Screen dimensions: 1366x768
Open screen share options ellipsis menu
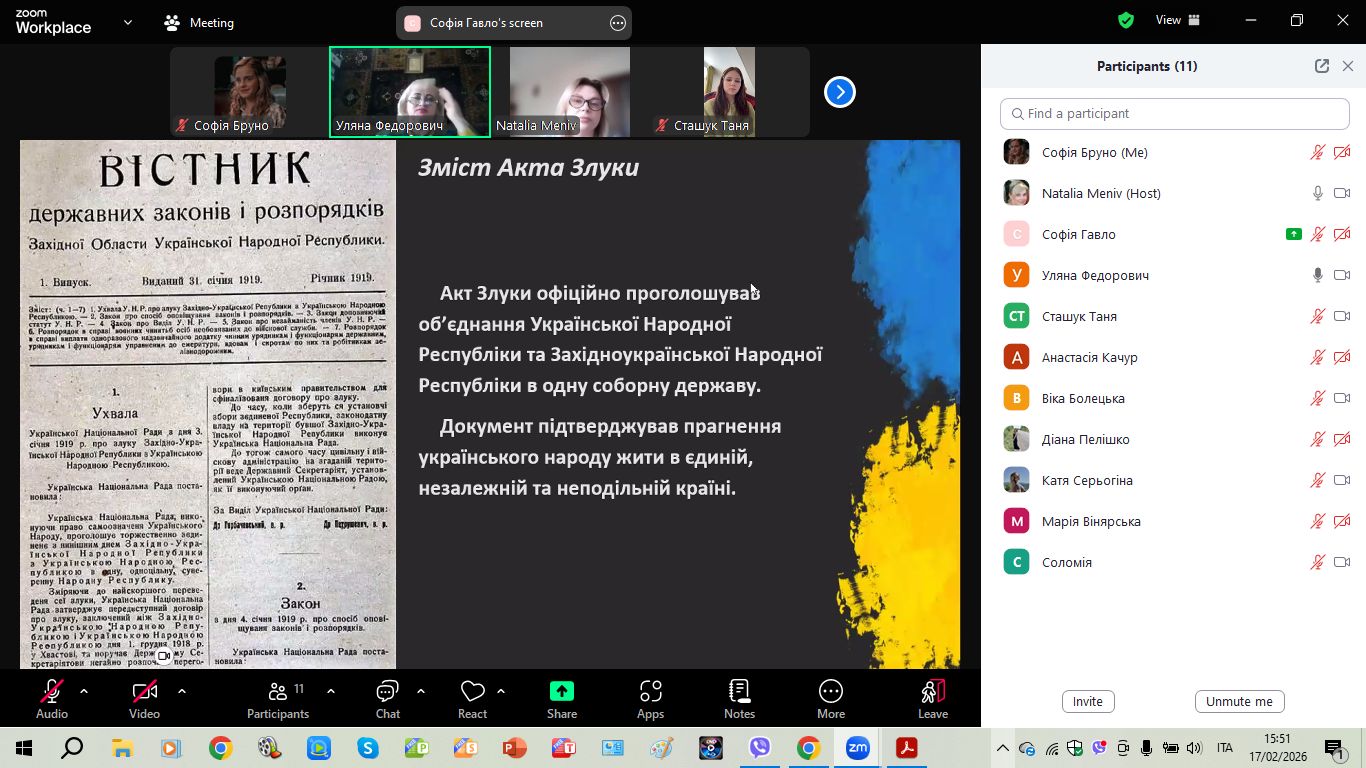(618, 23)
